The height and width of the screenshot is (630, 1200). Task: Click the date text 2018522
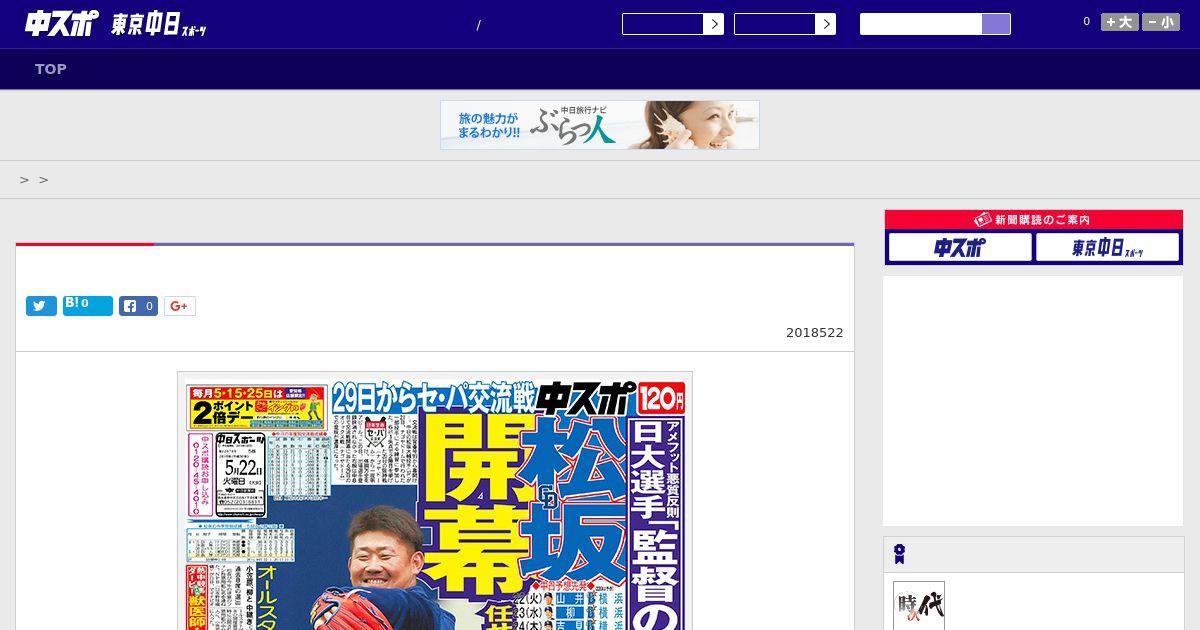(x=815, y=333)
